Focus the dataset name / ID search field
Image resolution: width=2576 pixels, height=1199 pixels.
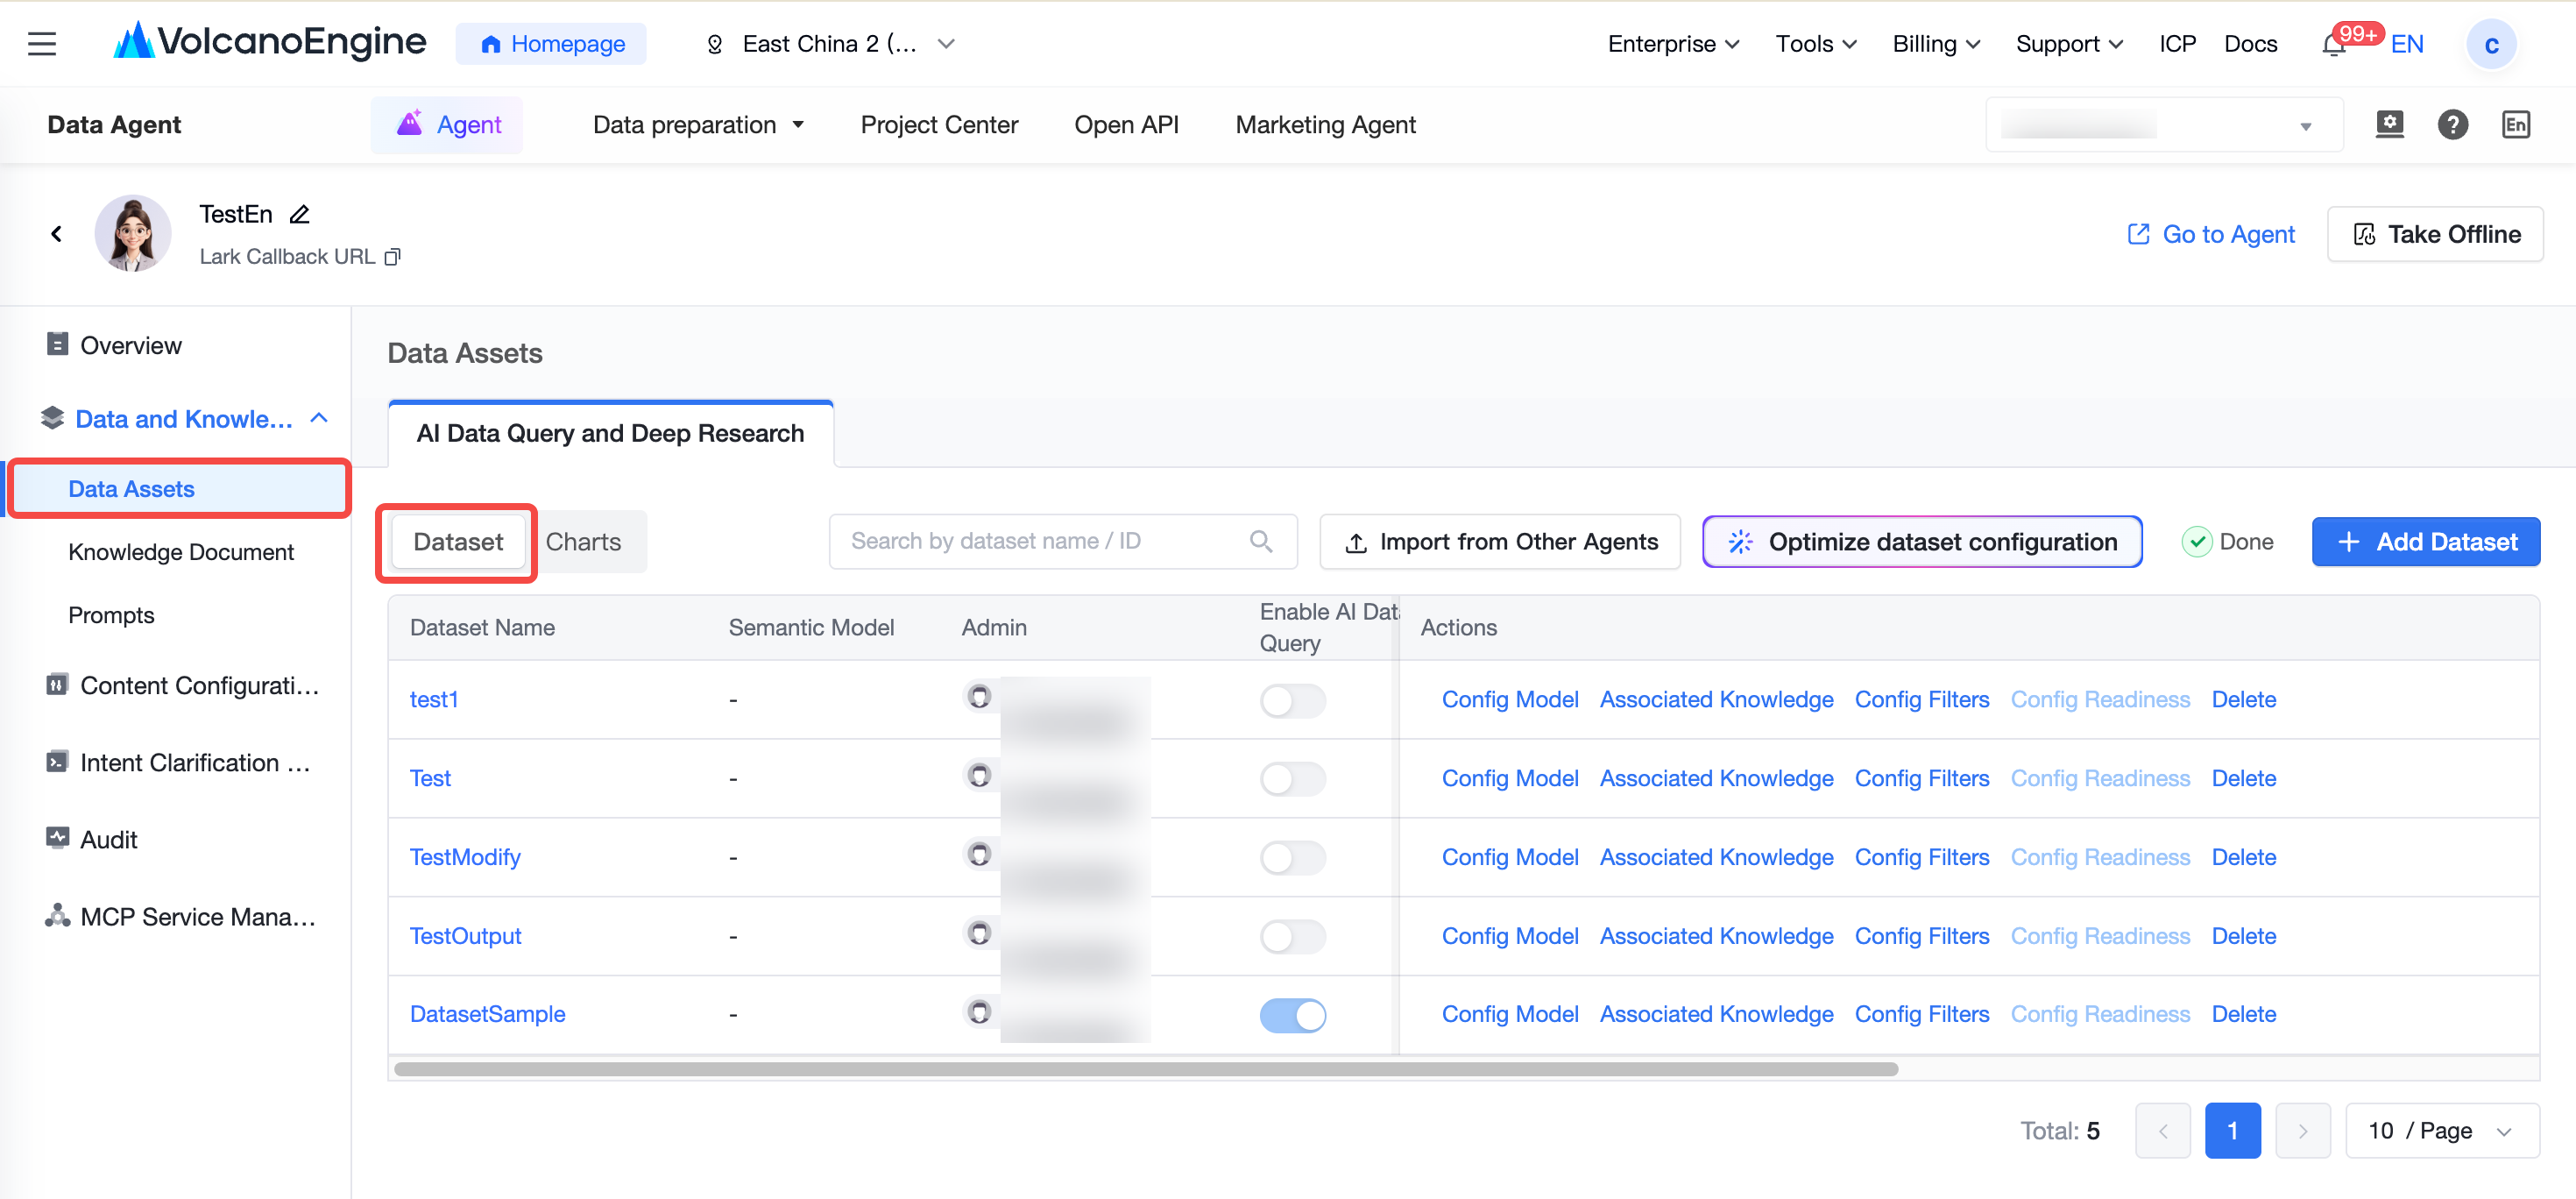(1063, 541)
